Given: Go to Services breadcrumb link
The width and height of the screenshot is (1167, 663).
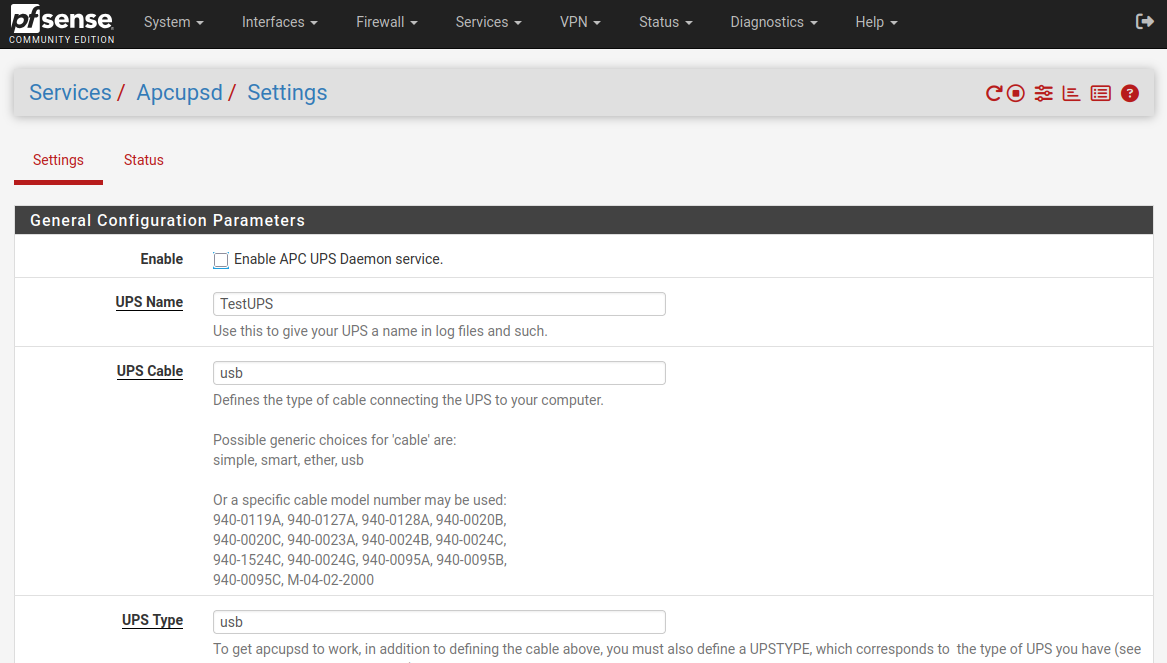Looking at the screenshot, I should tap(70, 92).
